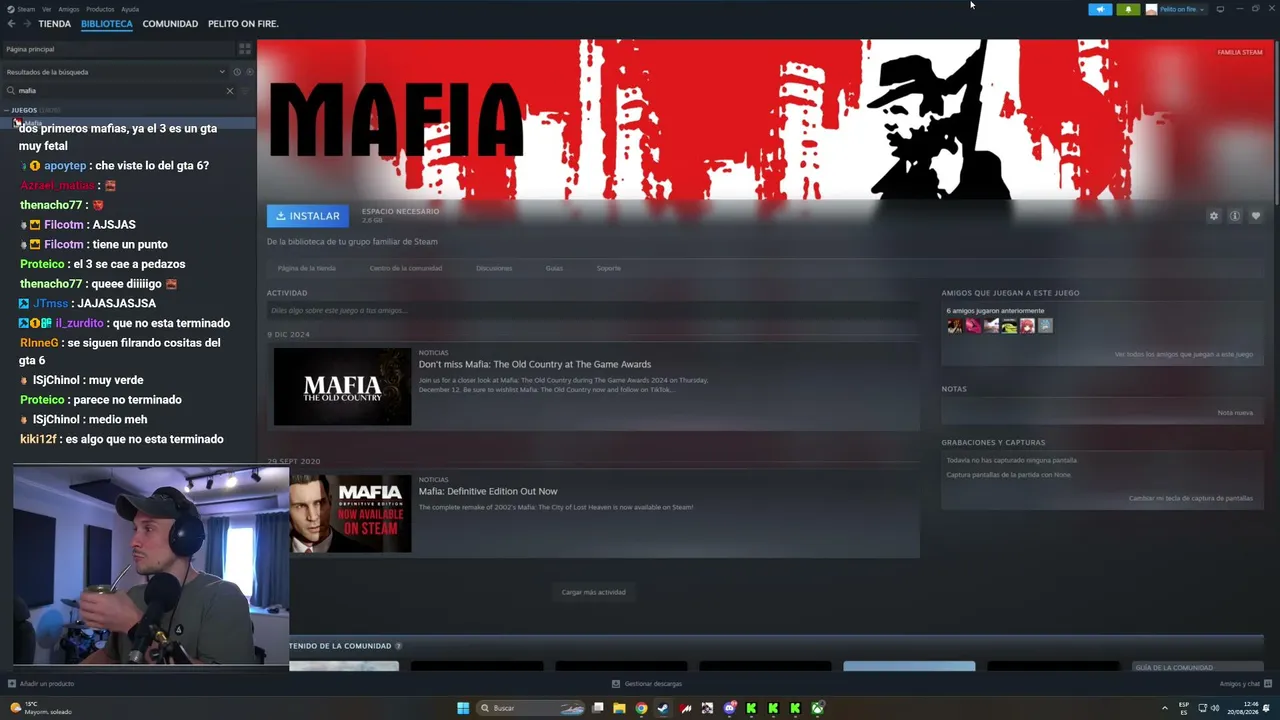Open the Amigos menu
1280x720 pixels.
pyautogui.click(x=68, y=9)
